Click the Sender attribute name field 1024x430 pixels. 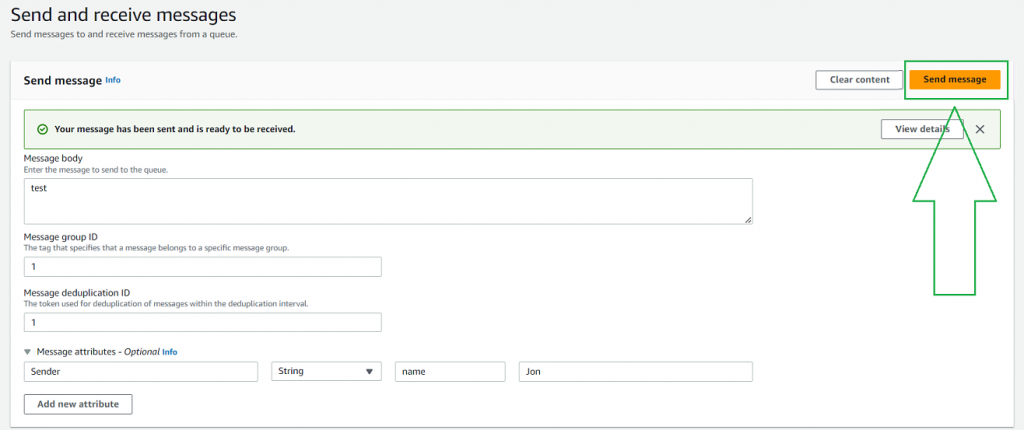click(x=141, y=371)
